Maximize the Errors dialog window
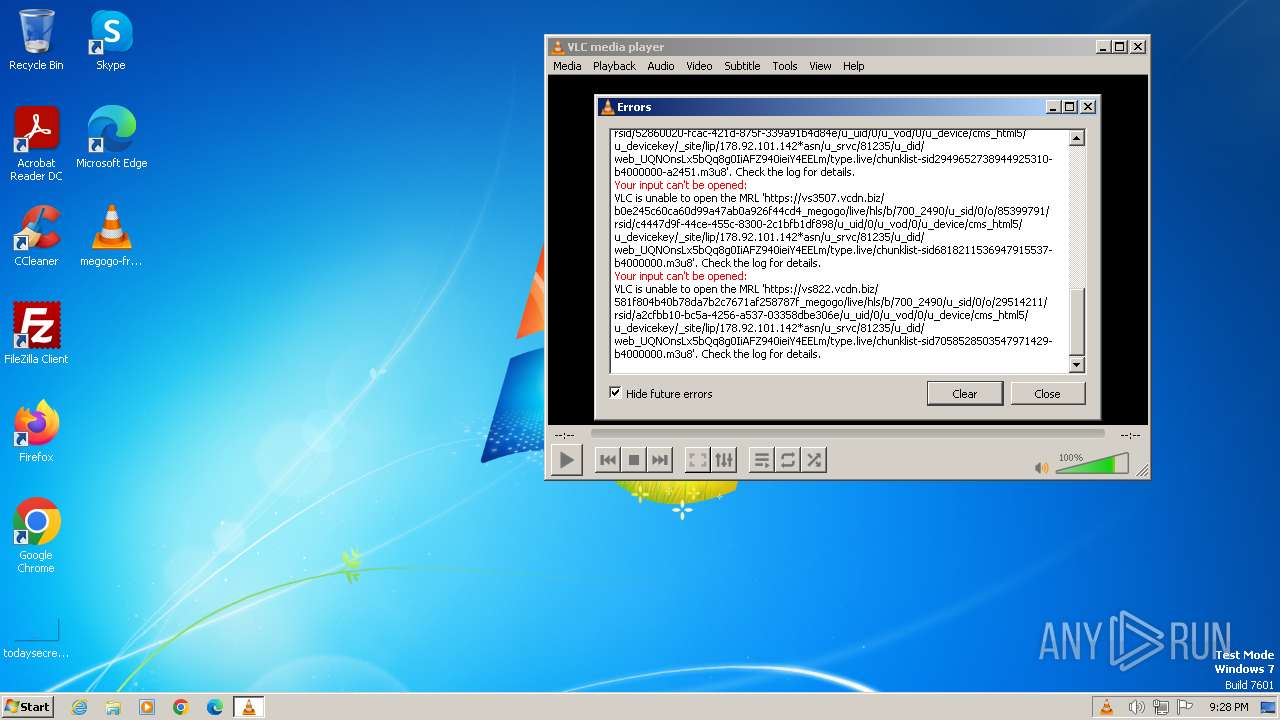1280x720 pixels. pyautogui.click(x=1070, y=107)
